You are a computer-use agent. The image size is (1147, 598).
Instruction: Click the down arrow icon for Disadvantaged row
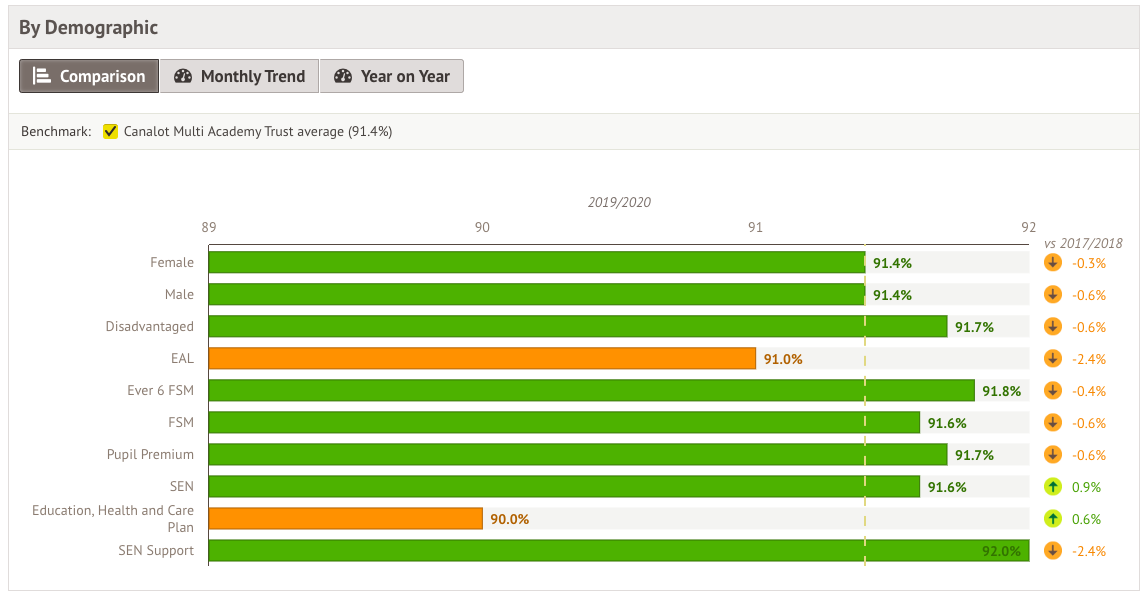(x=1052, y=327)
